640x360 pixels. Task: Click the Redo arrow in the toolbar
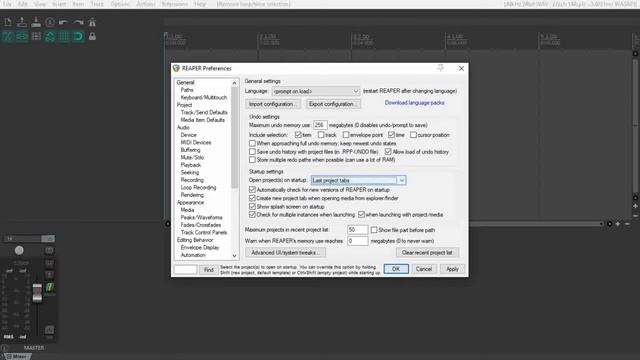click(x=78, y=22)
